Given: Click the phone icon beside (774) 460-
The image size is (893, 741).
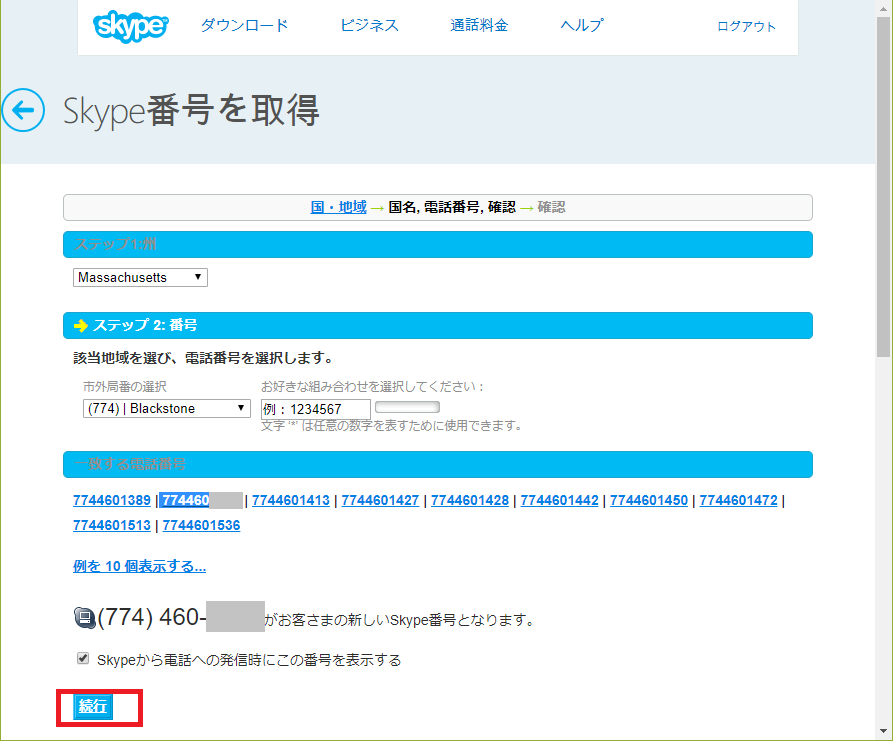Looking at the screenshot, I should click(x=84, y=617).
